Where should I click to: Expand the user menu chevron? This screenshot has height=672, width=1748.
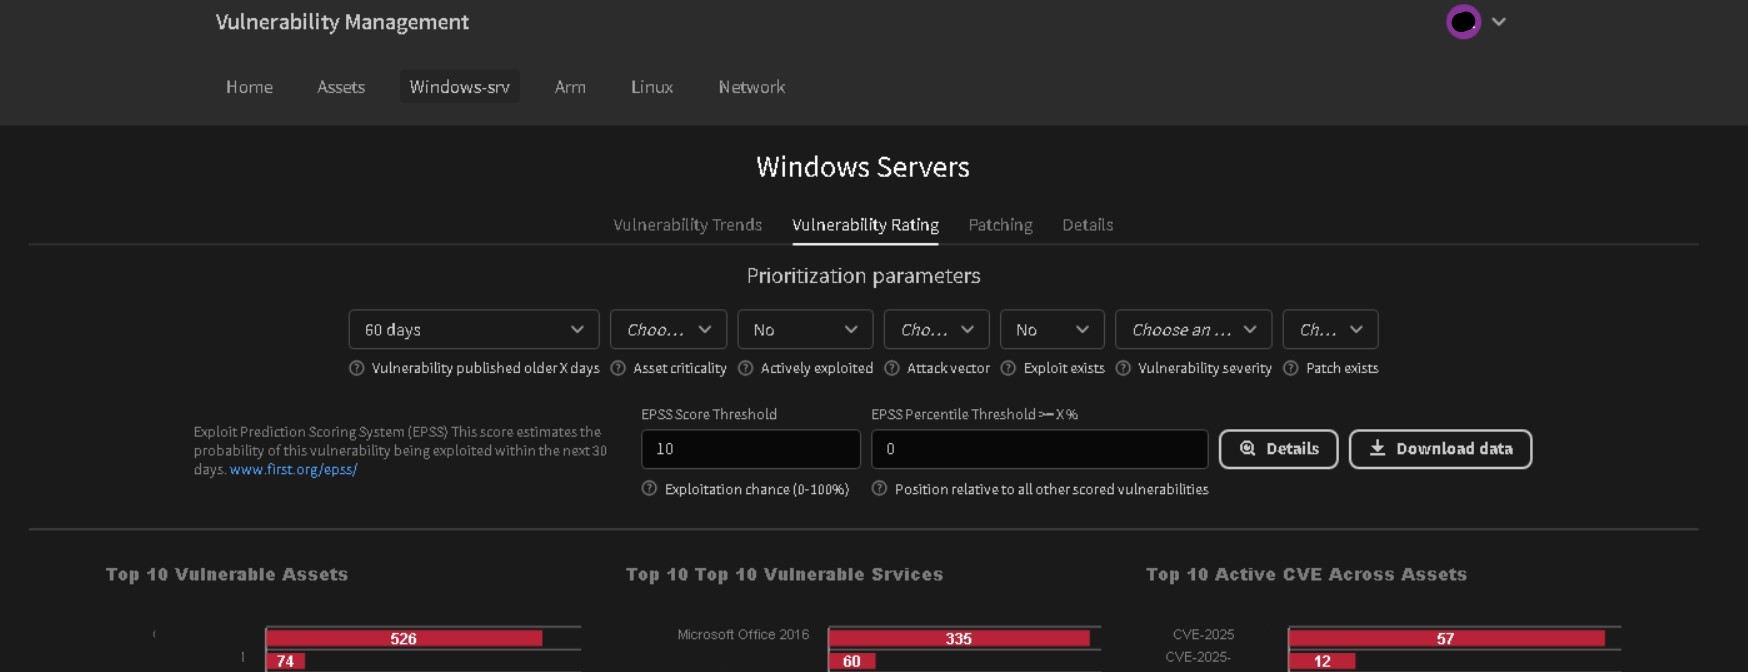1498,22
